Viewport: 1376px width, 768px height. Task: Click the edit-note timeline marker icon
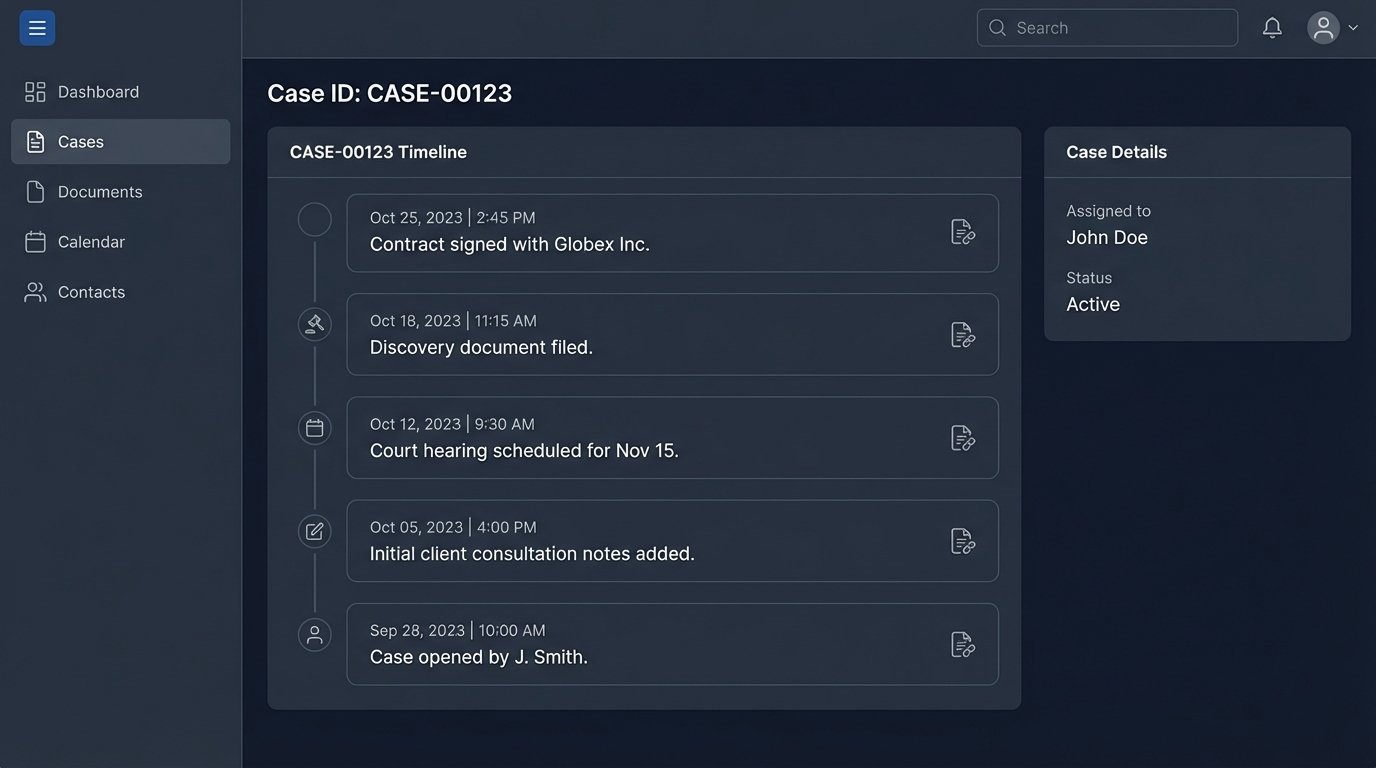tap(315, 531)
